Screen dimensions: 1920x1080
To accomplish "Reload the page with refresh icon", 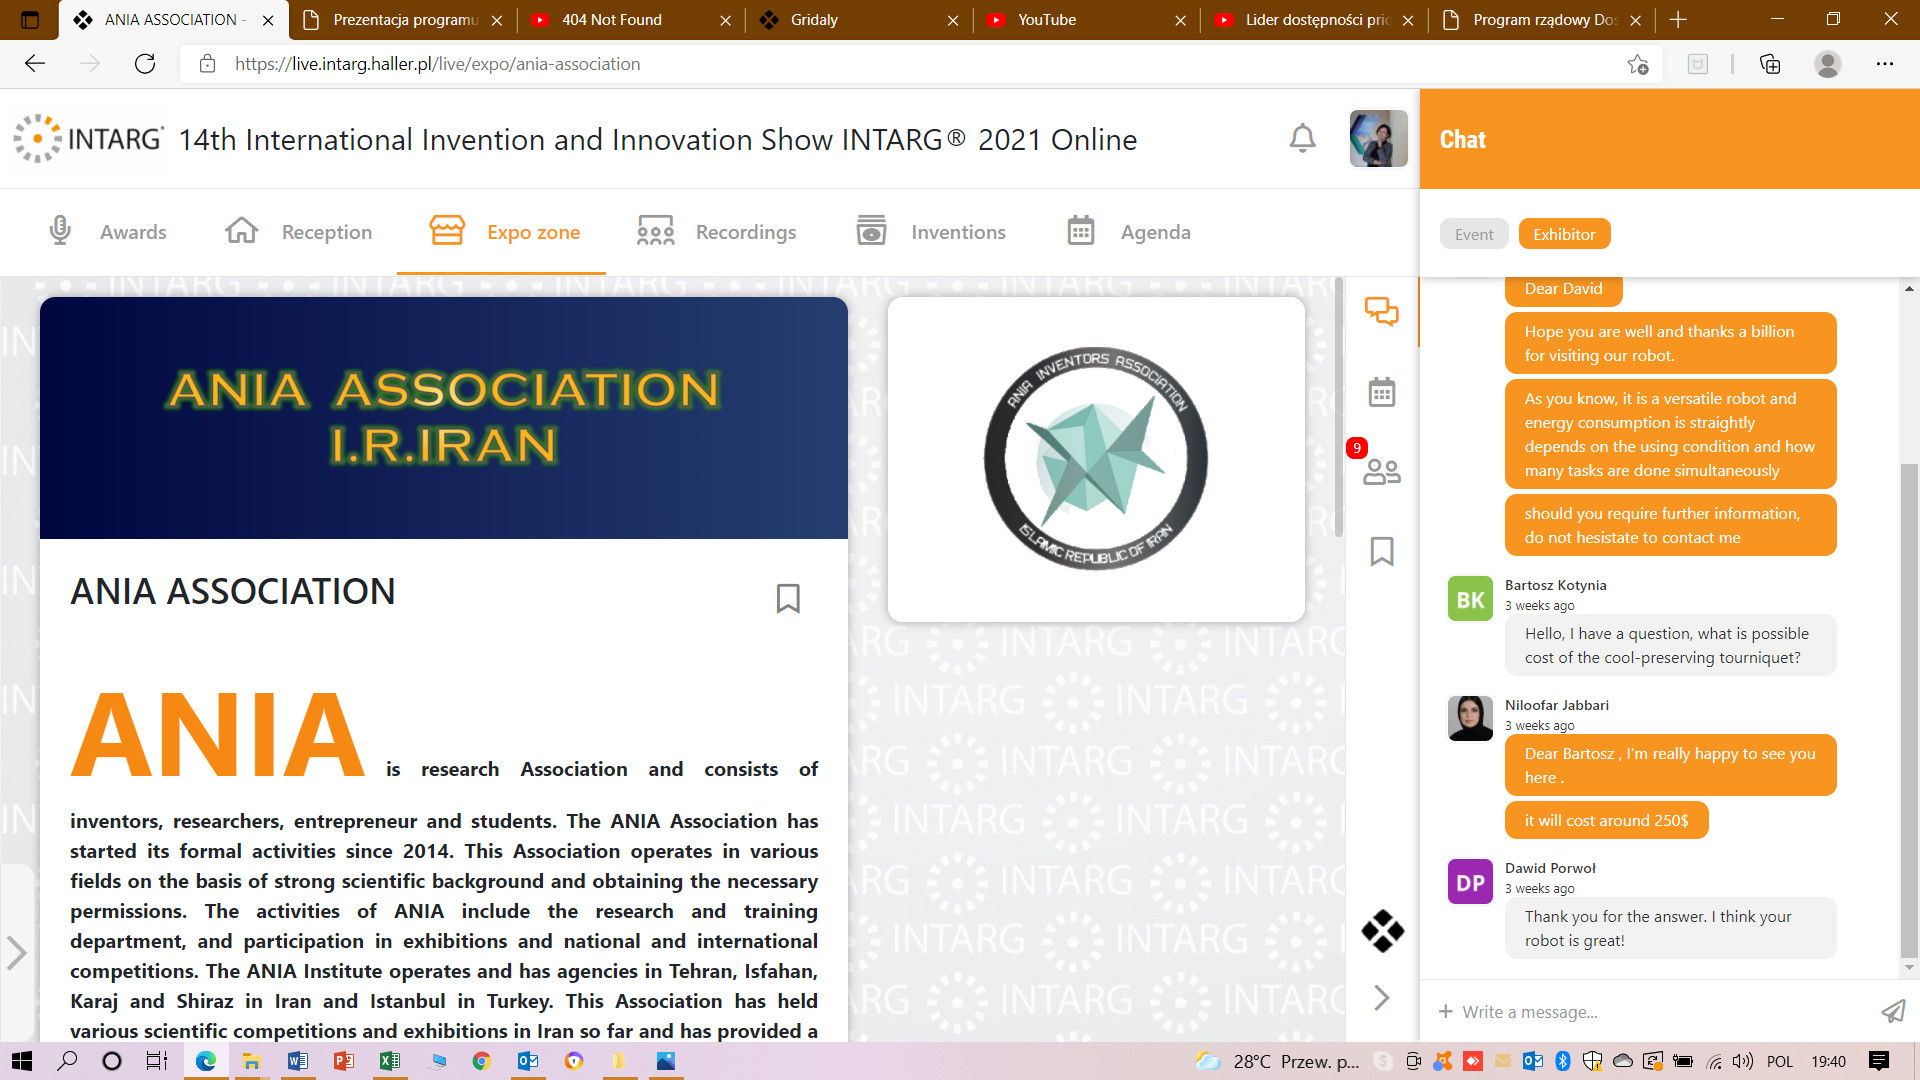I will 145,64.
